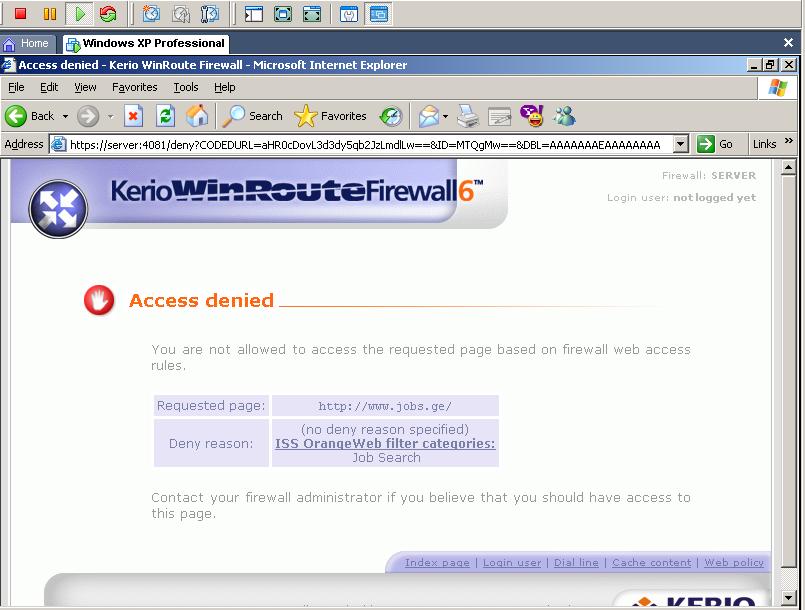Open Yahoo Messenger toolbar icon

pyautogui.click(x=531, y=116)
